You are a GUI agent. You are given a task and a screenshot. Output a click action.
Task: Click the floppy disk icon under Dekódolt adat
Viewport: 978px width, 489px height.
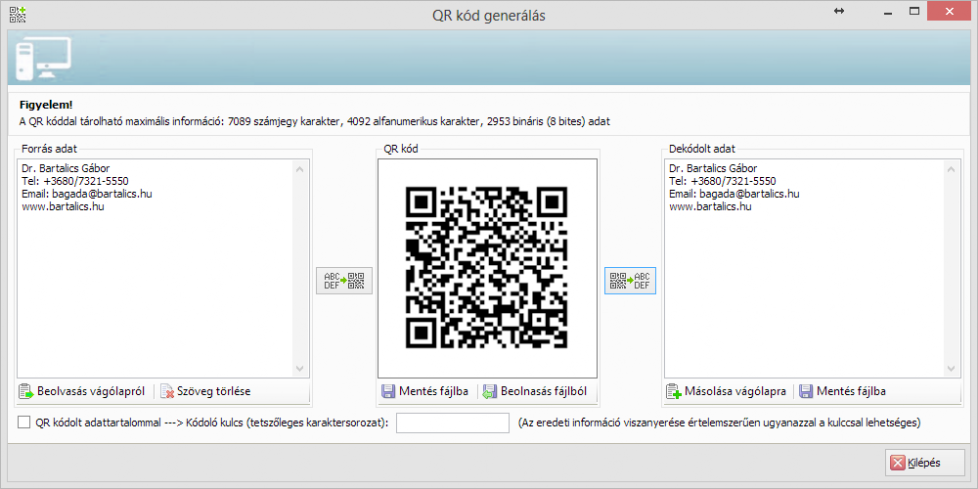806,392
